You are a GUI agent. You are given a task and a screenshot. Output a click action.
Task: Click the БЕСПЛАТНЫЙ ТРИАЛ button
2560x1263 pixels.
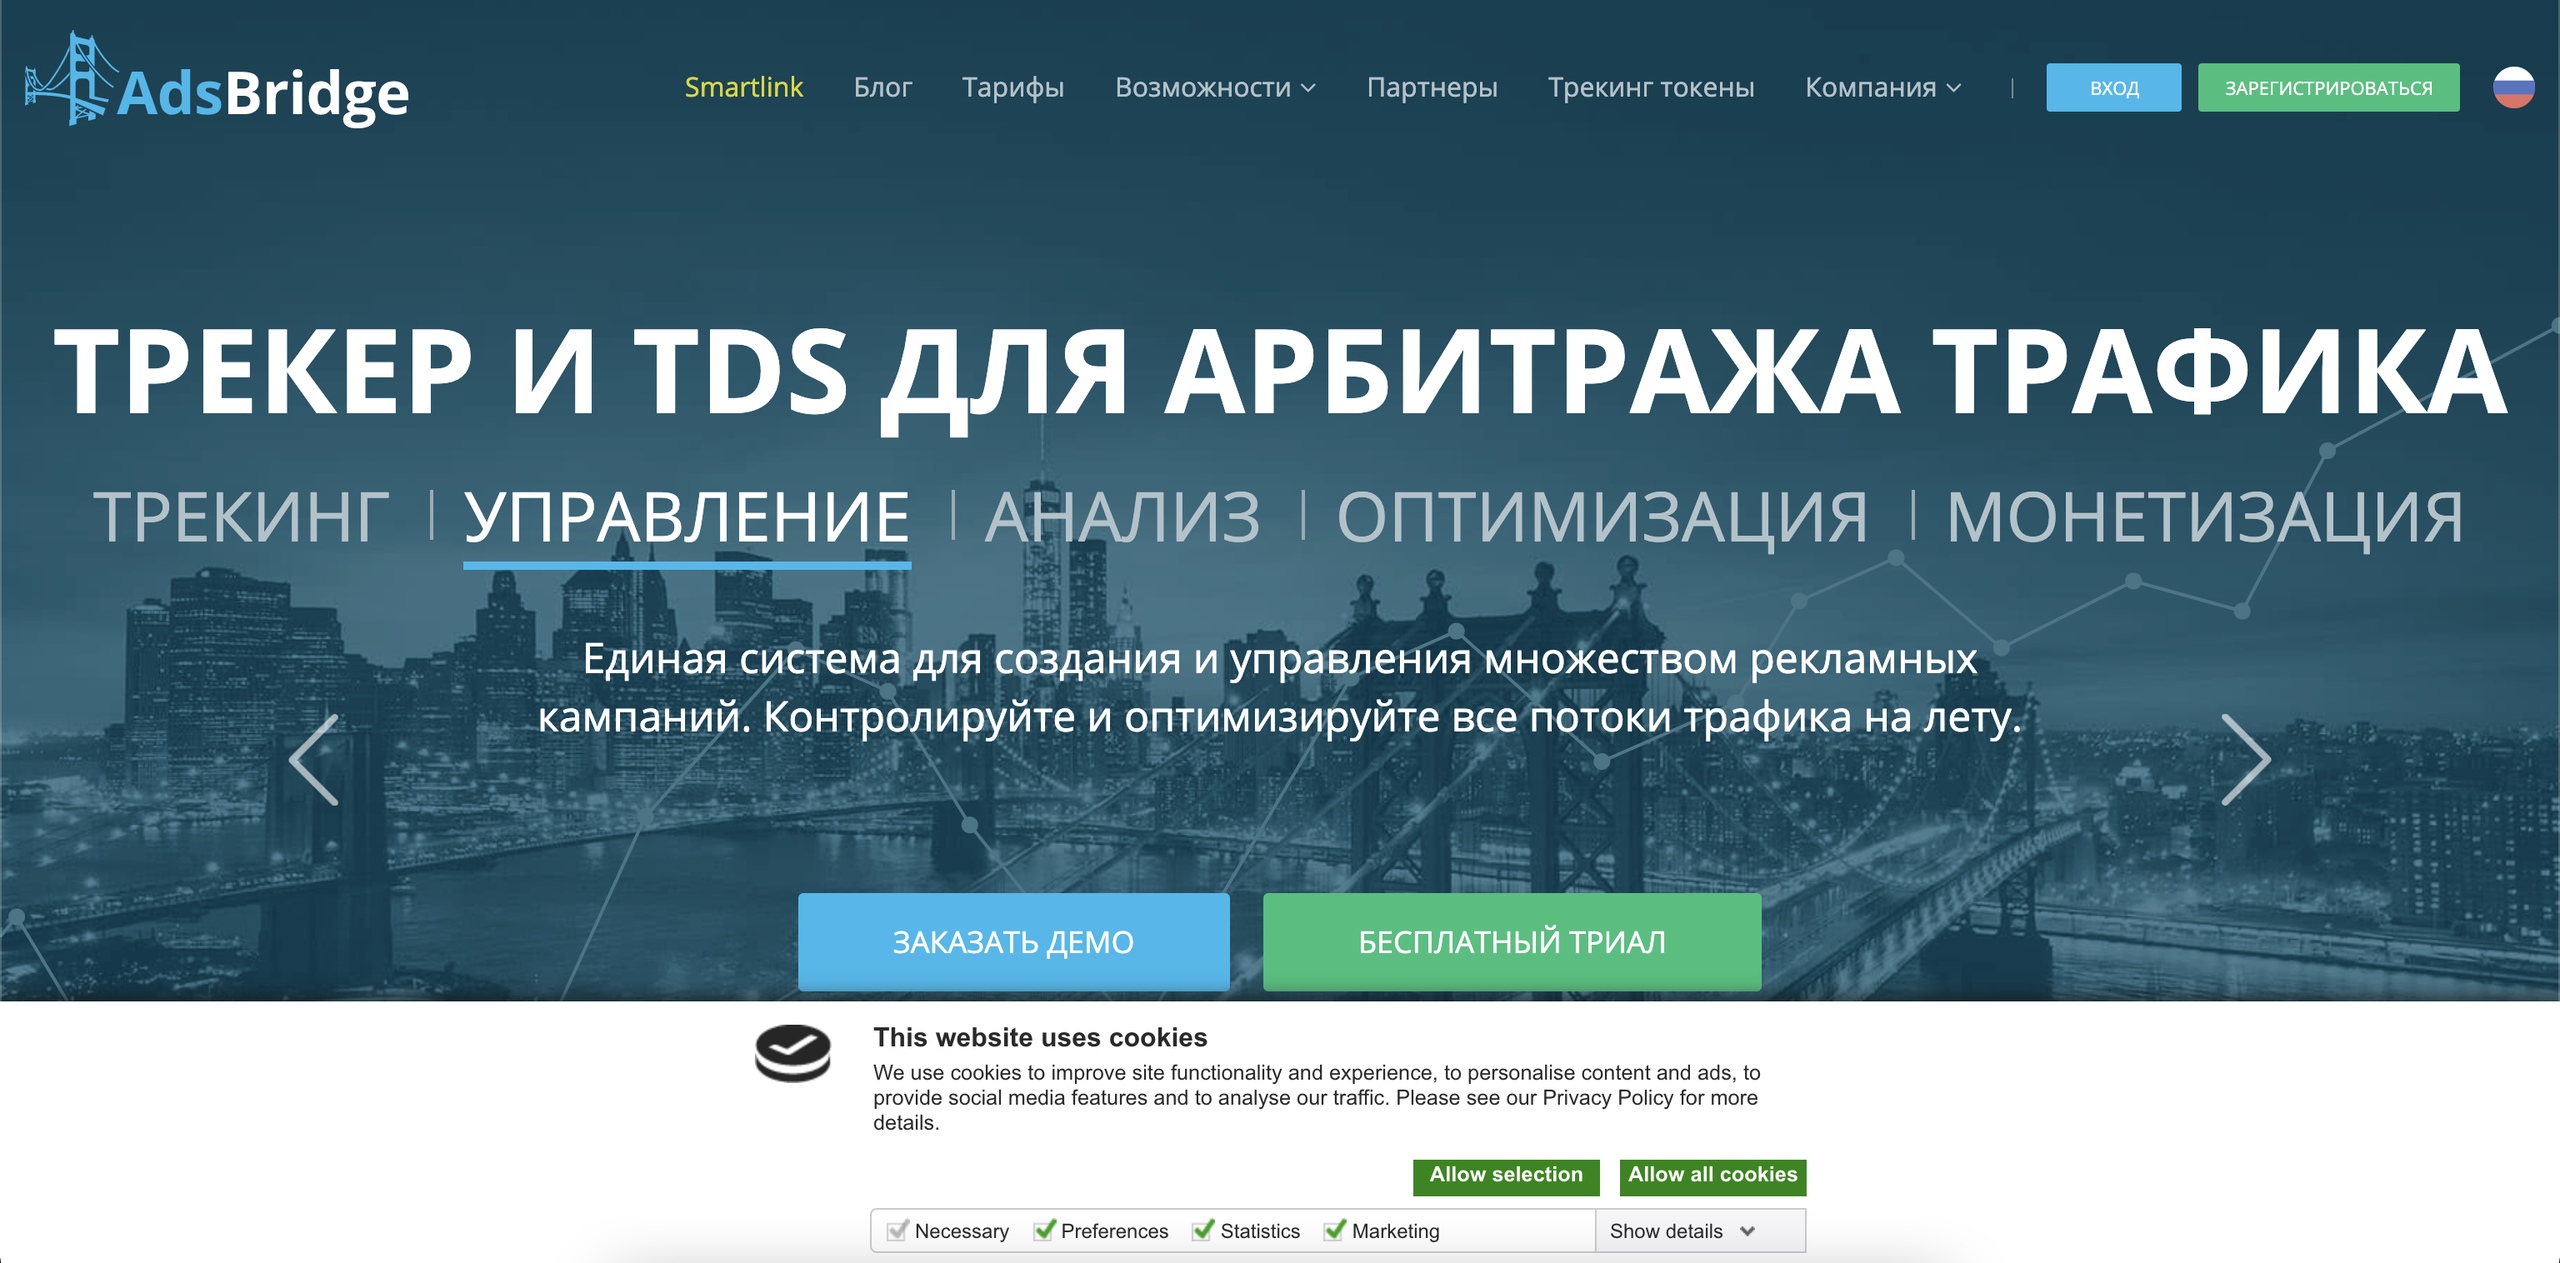[1511, 942]
